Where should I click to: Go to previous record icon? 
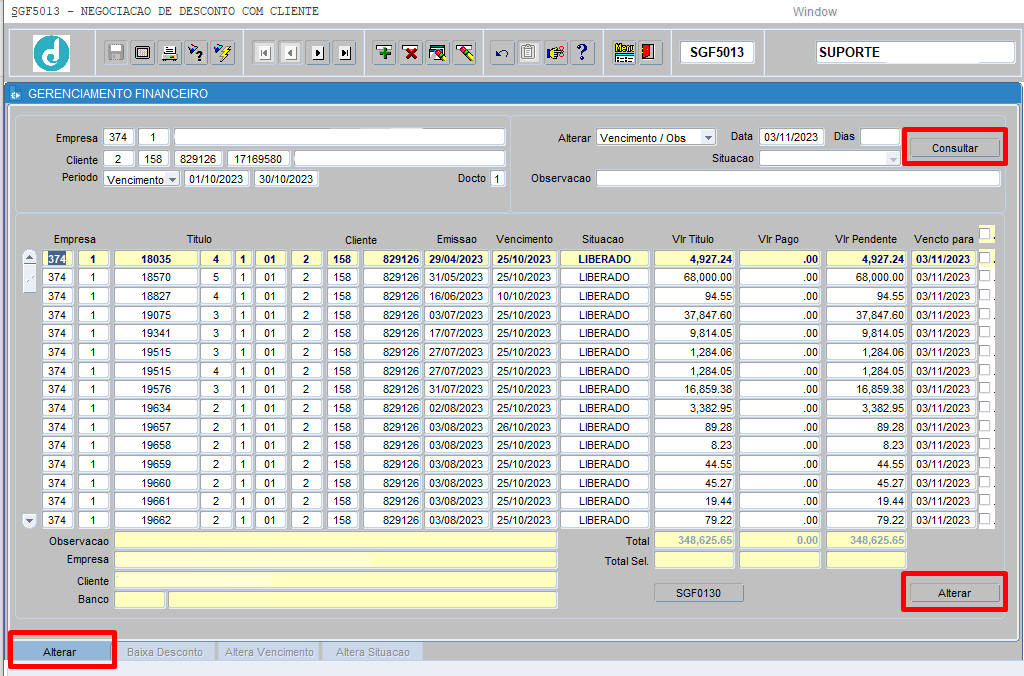(291, 53)
